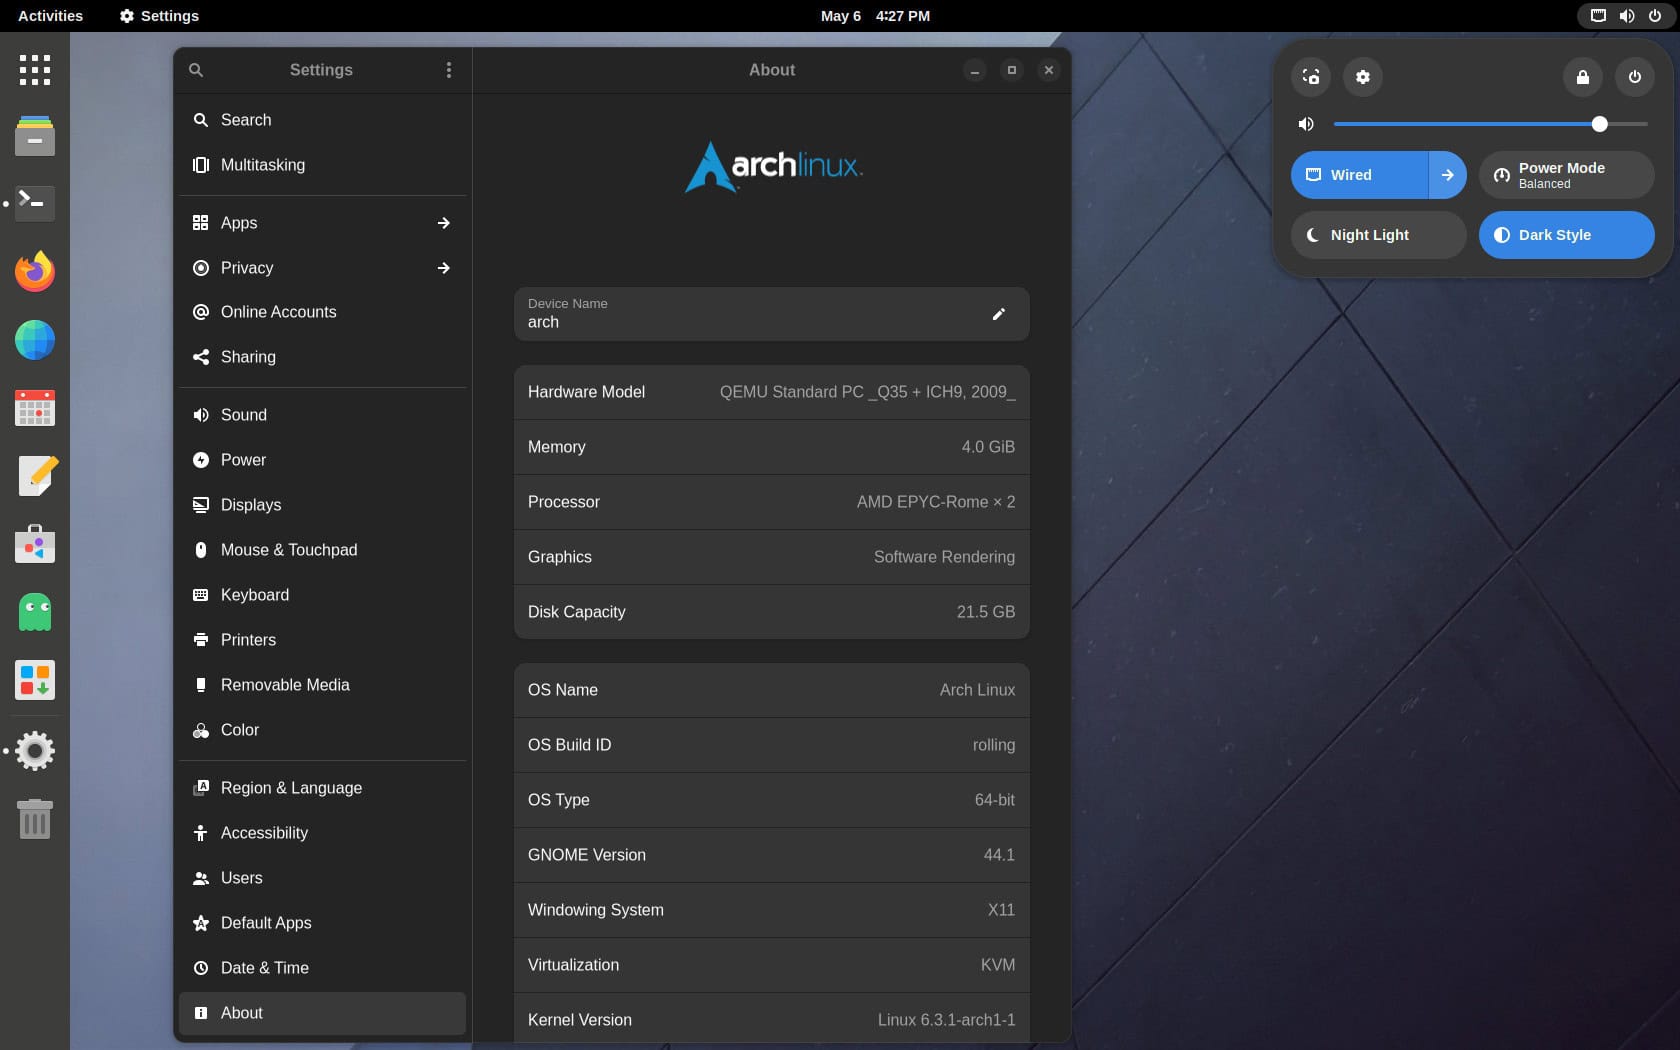Take a screenshot from quick settings
Image resolution: width=1680 pixels, height=1050 pixels.
coord(1311,77)
